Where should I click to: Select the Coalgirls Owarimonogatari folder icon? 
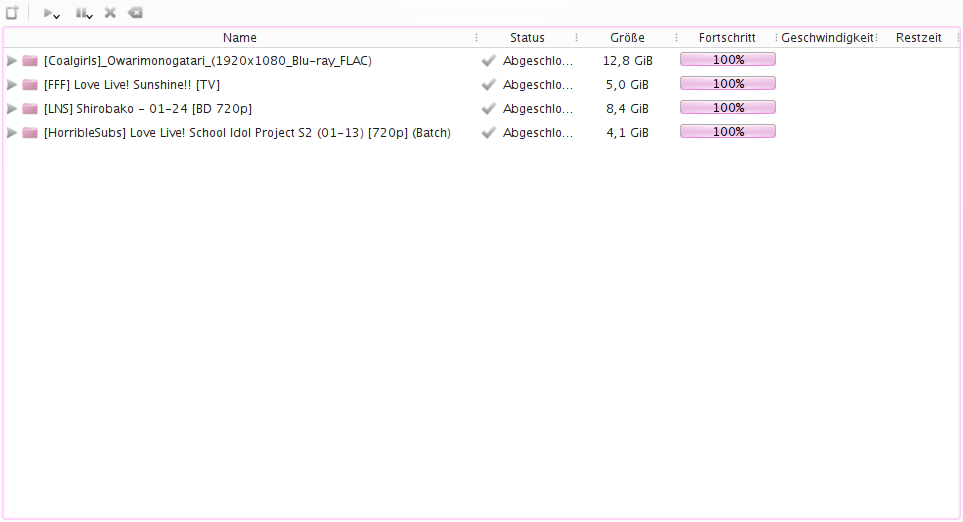click(x=30, y=61)
